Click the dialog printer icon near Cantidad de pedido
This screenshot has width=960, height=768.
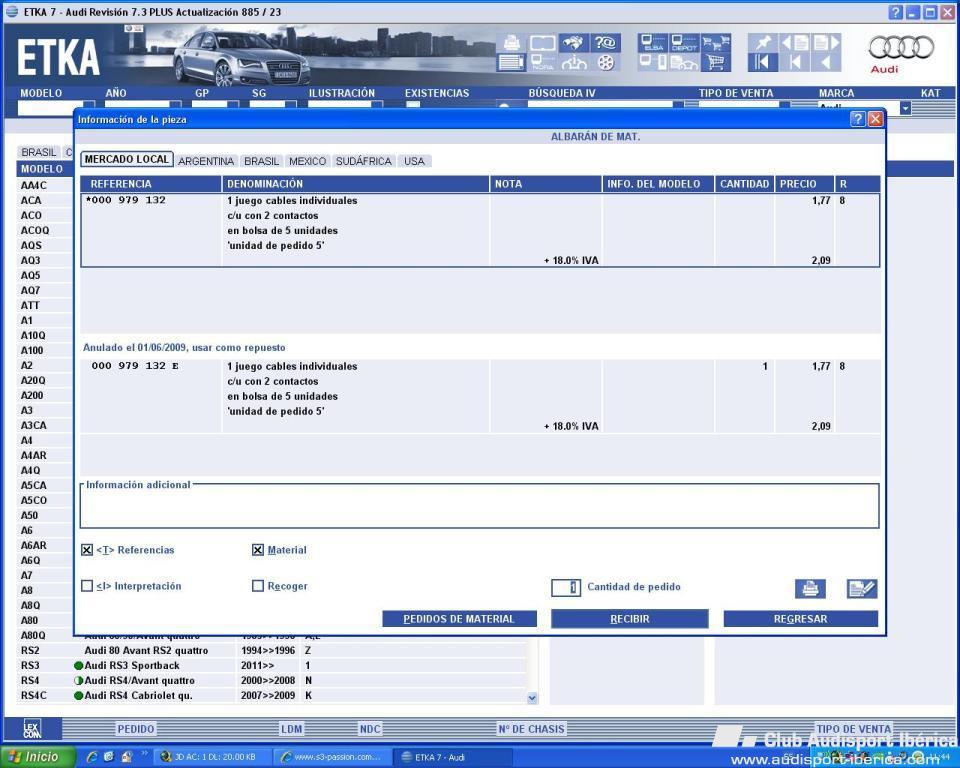[810, 589]
